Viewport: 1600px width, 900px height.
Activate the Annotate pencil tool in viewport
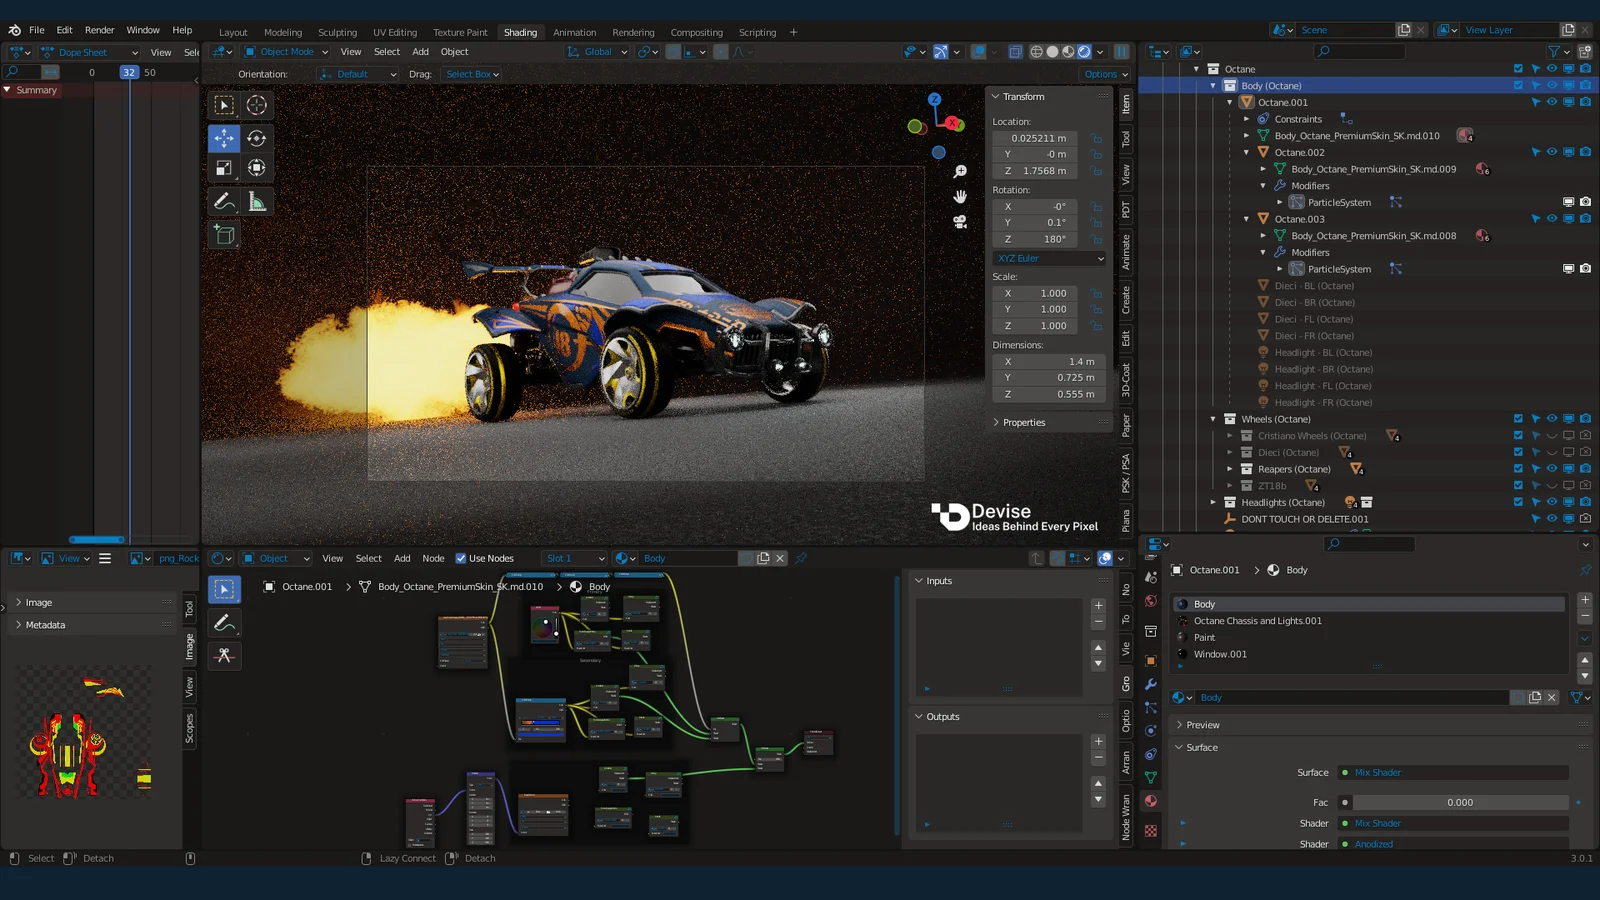pos(224,202)
